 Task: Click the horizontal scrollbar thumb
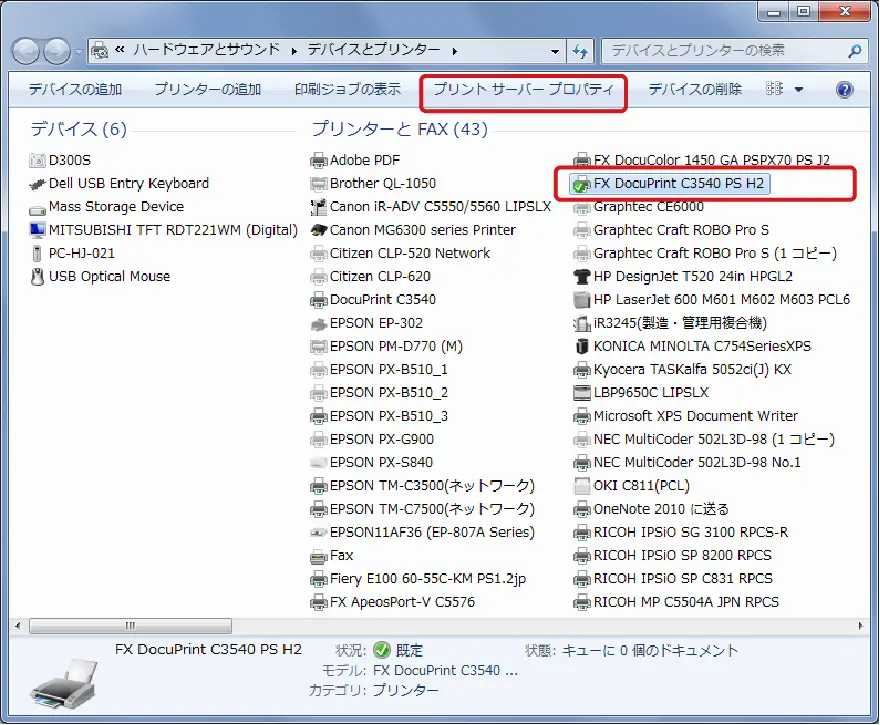tap(130, 626)
